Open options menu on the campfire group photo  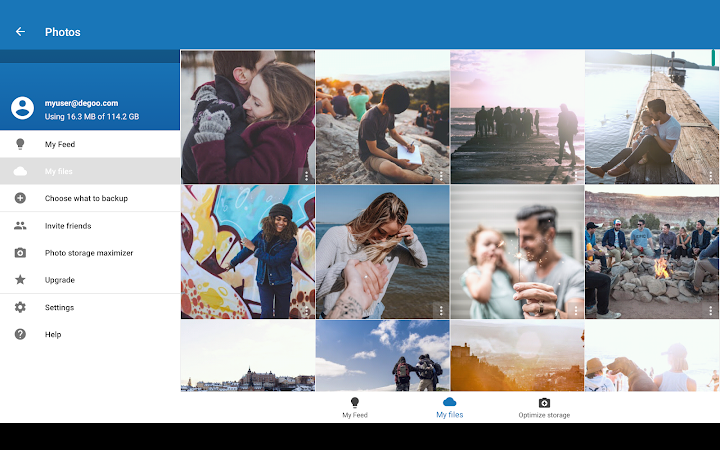point(710,311)
